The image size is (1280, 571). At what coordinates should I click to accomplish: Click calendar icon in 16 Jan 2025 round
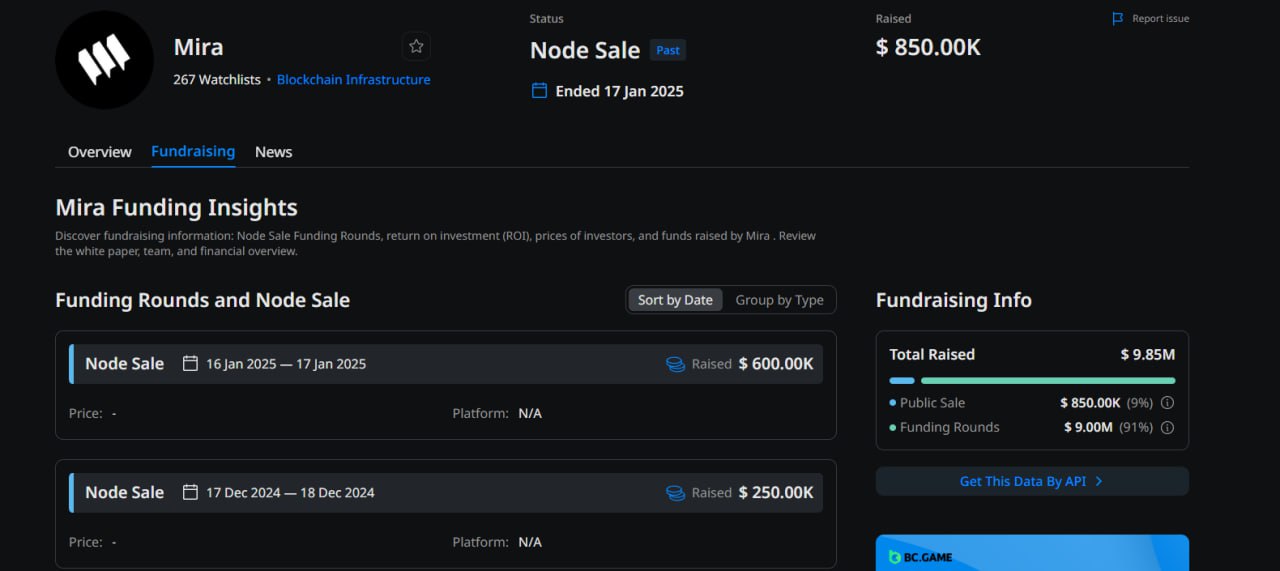point(190,363)
